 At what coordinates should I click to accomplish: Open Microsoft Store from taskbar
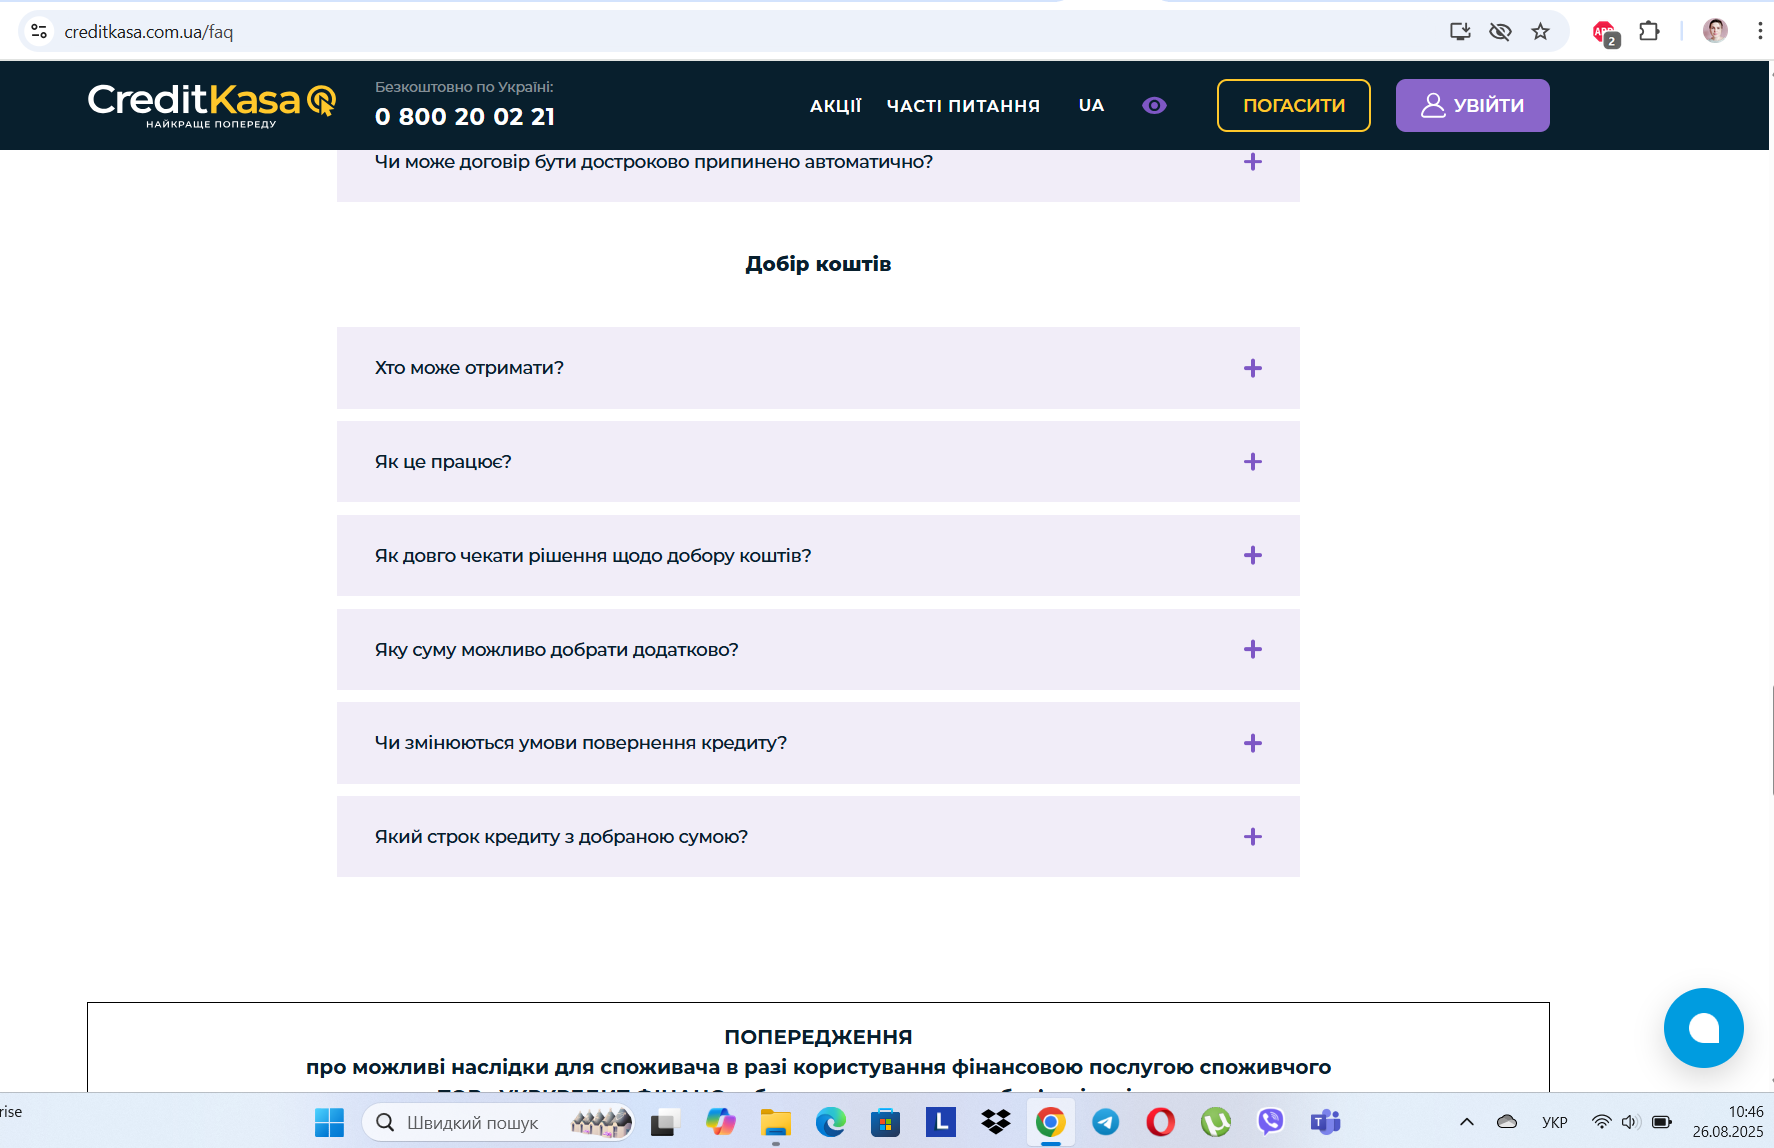point(885,1122)
